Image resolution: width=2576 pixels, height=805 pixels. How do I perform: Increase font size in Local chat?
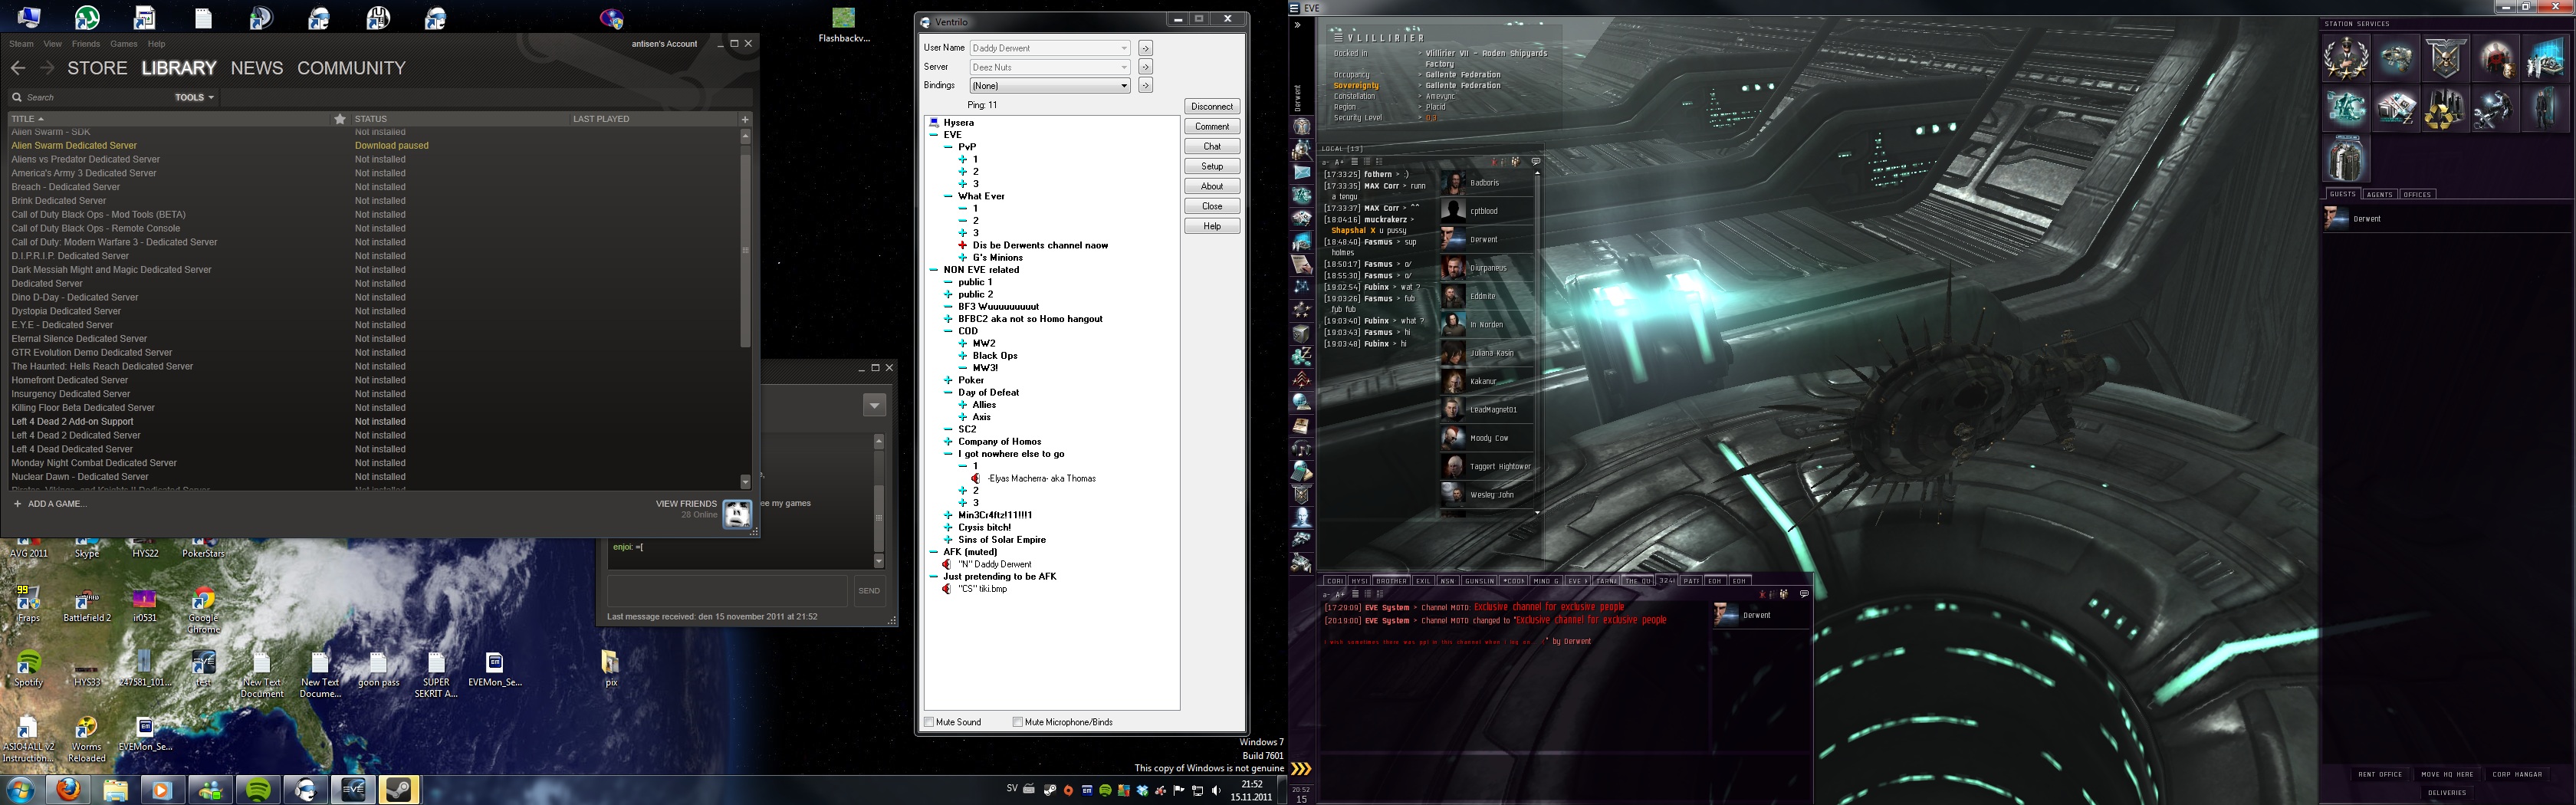pos(1339,162)
